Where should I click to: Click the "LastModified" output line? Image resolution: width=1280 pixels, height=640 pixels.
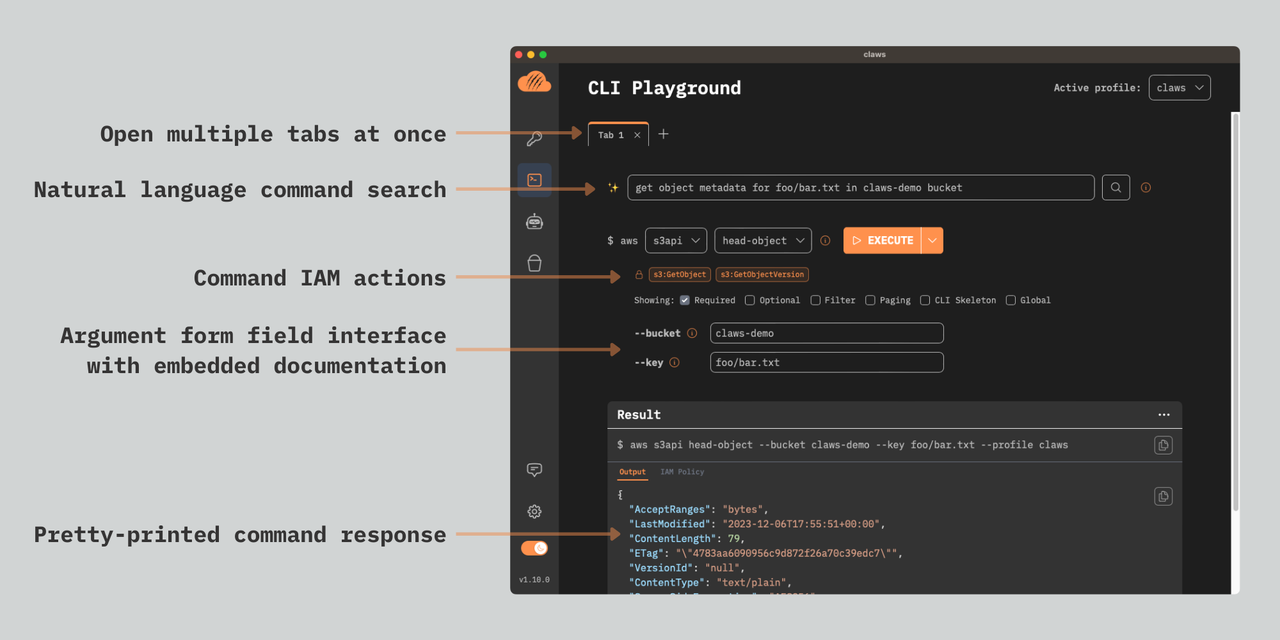pos(757,524)
